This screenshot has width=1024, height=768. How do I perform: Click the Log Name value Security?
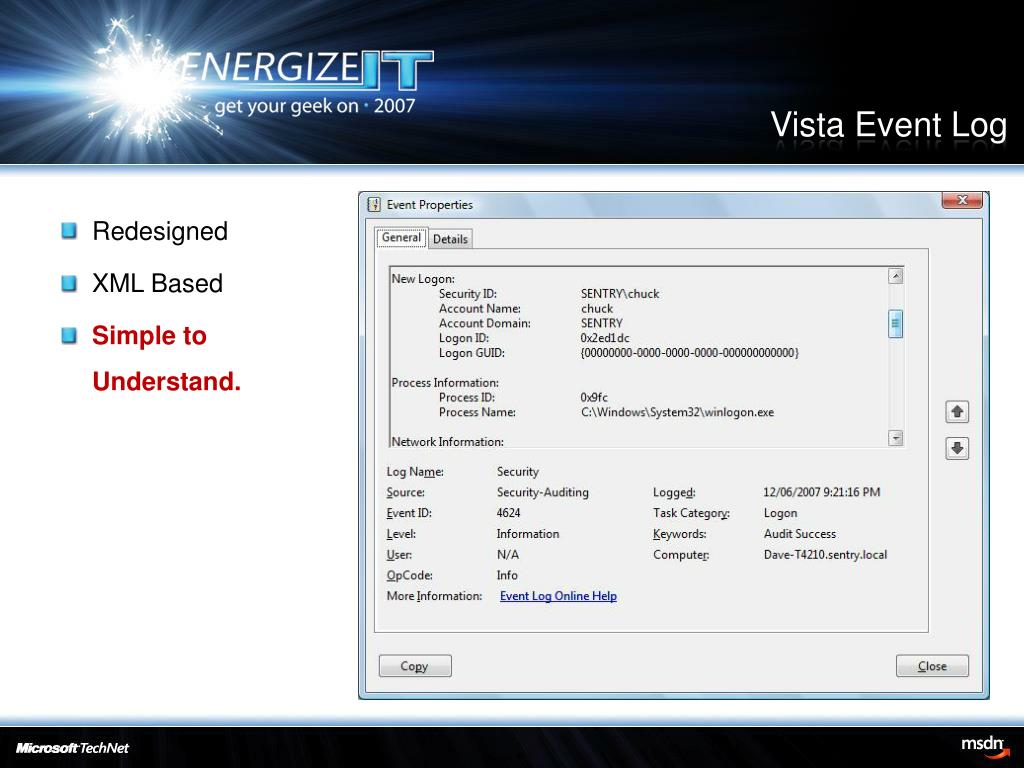coord(518,472)
